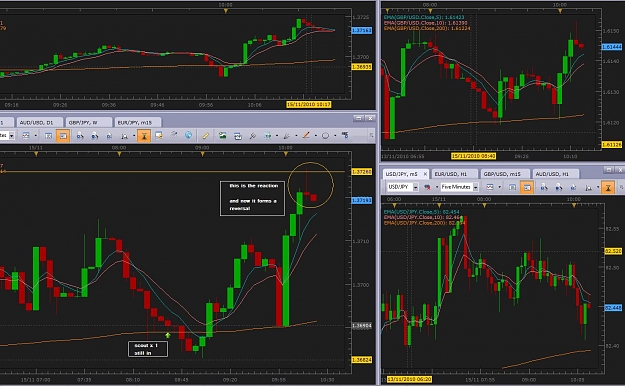Toggle highlighted orange window button in left toolbar

click(63, 136)
